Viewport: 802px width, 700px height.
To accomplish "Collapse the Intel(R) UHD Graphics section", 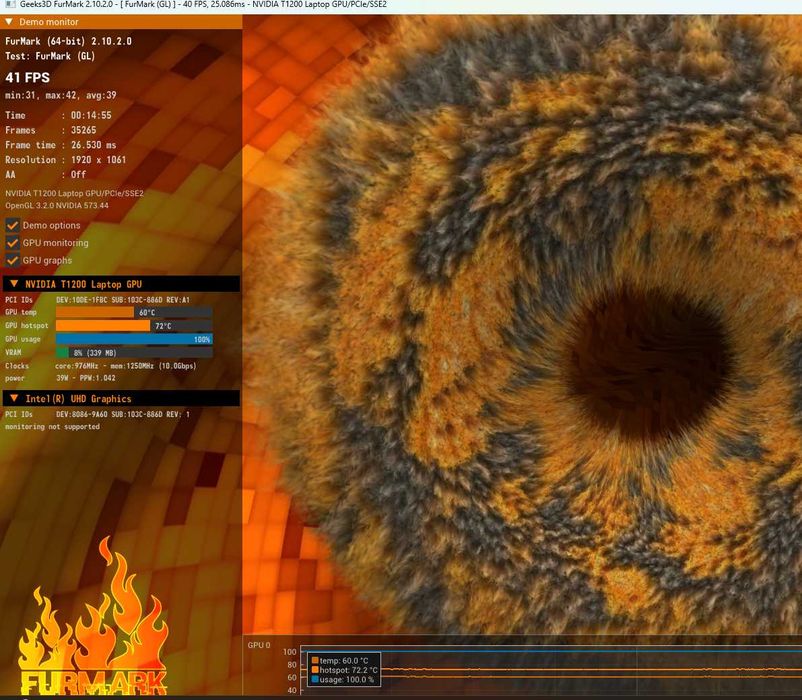I will (x=14, y=398).
